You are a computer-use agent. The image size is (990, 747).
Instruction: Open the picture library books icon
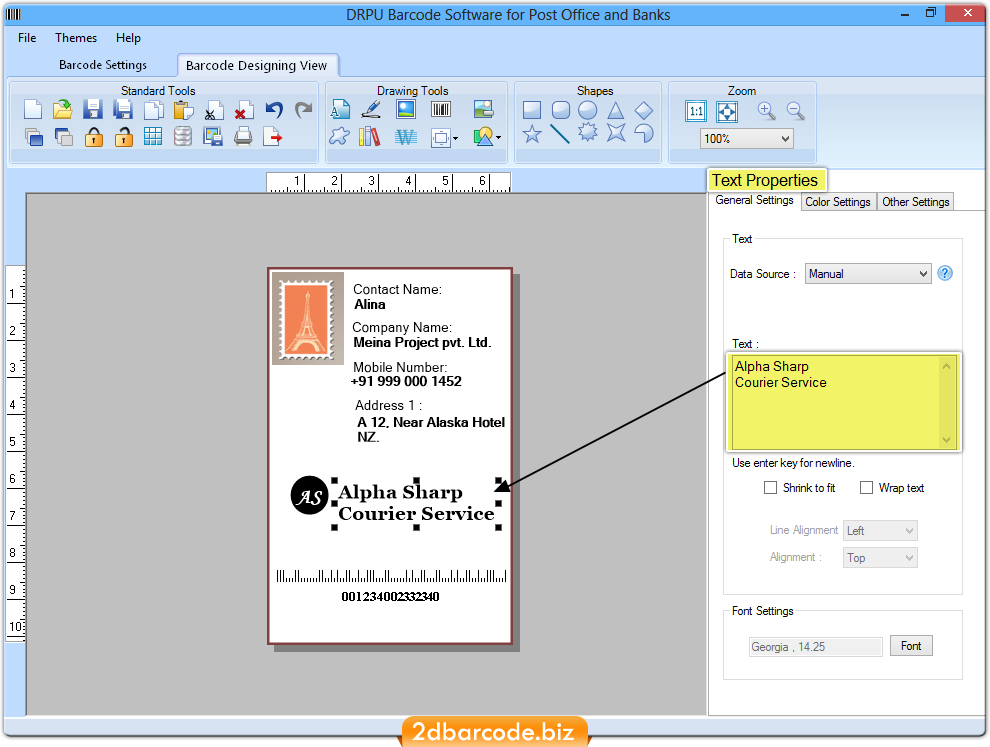(370, 136)
